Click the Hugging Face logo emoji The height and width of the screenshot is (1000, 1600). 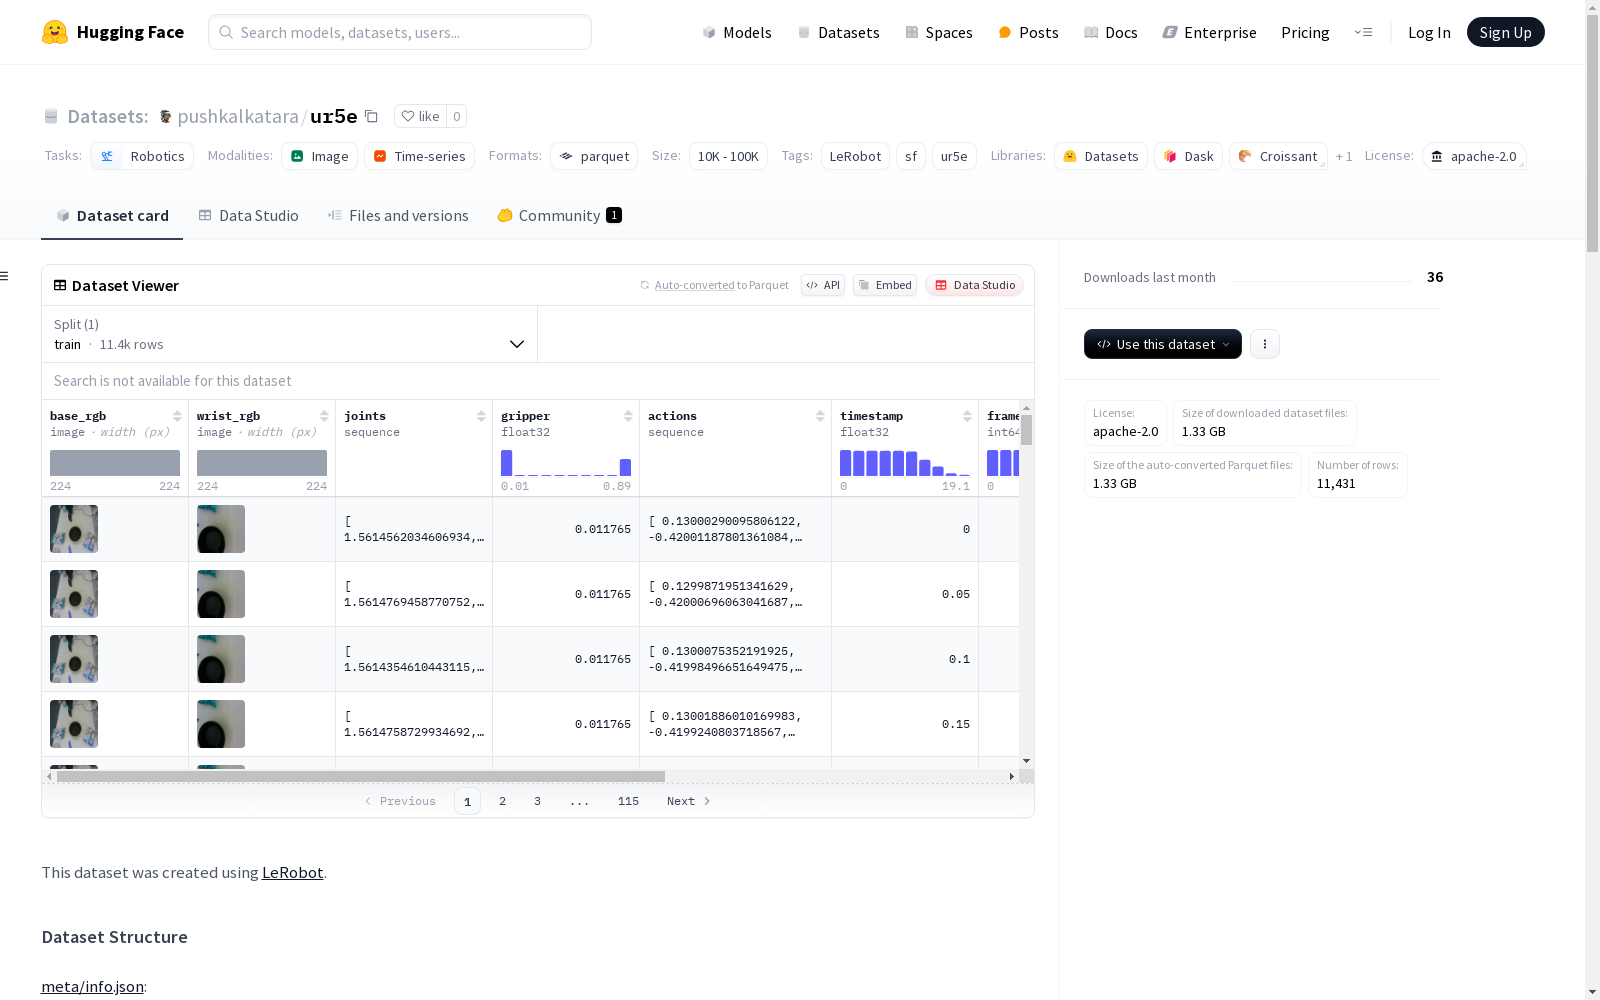(55, 32)
